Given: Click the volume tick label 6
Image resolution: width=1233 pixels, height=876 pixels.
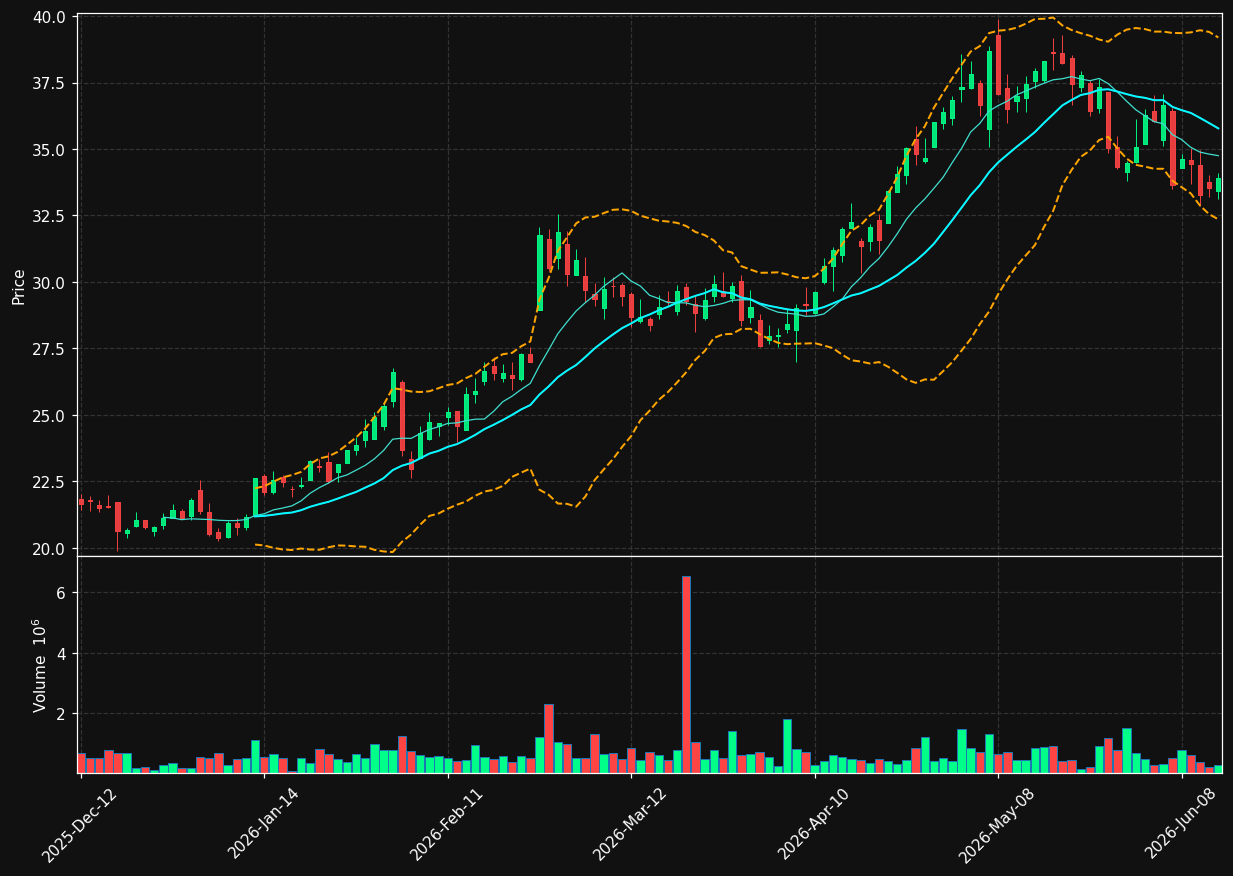Looking at the screenshot, I should 61,593.
